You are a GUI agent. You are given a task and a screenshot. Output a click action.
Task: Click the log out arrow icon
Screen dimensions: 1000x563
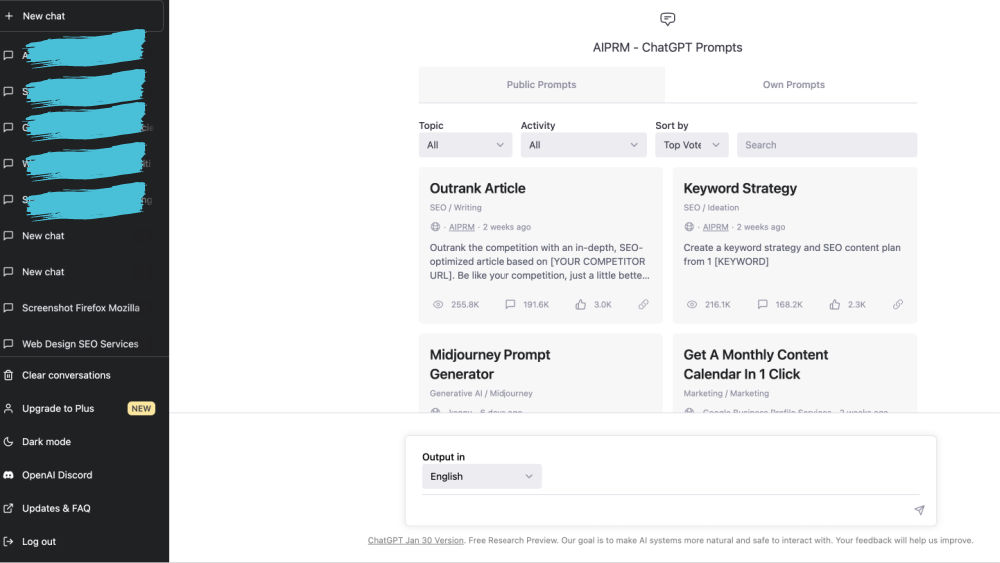pos(8,541)
